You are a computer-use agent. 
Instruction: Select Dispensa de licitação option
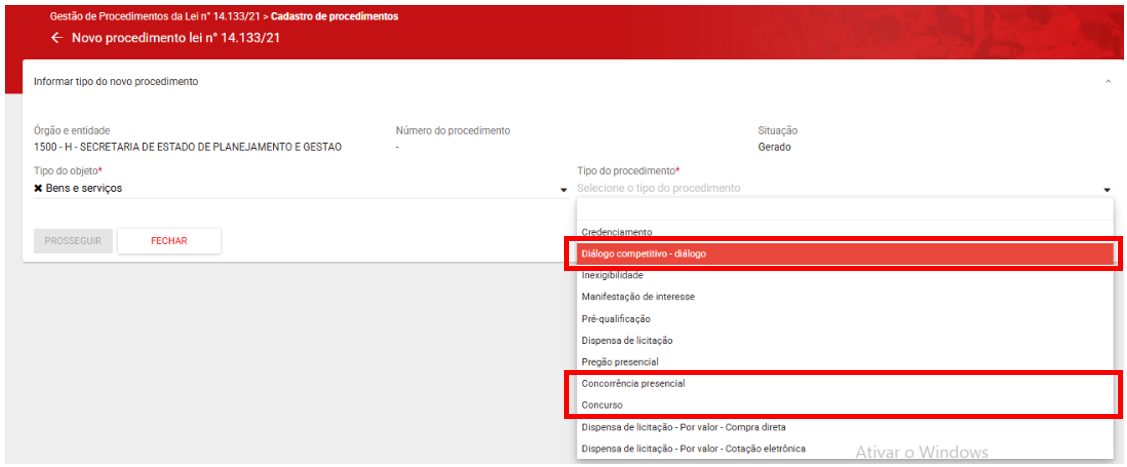[627, 341]
